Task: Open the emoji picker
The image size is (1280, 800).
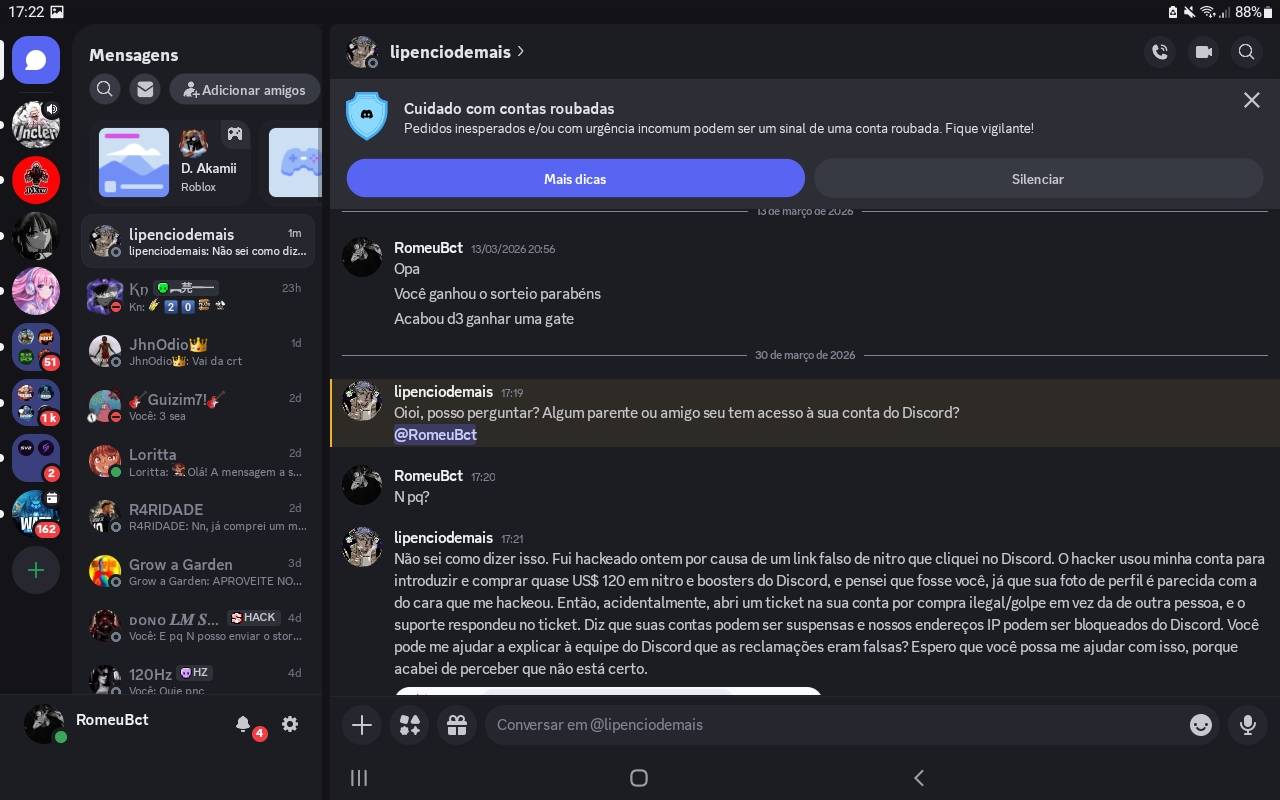Action: 1200,724
